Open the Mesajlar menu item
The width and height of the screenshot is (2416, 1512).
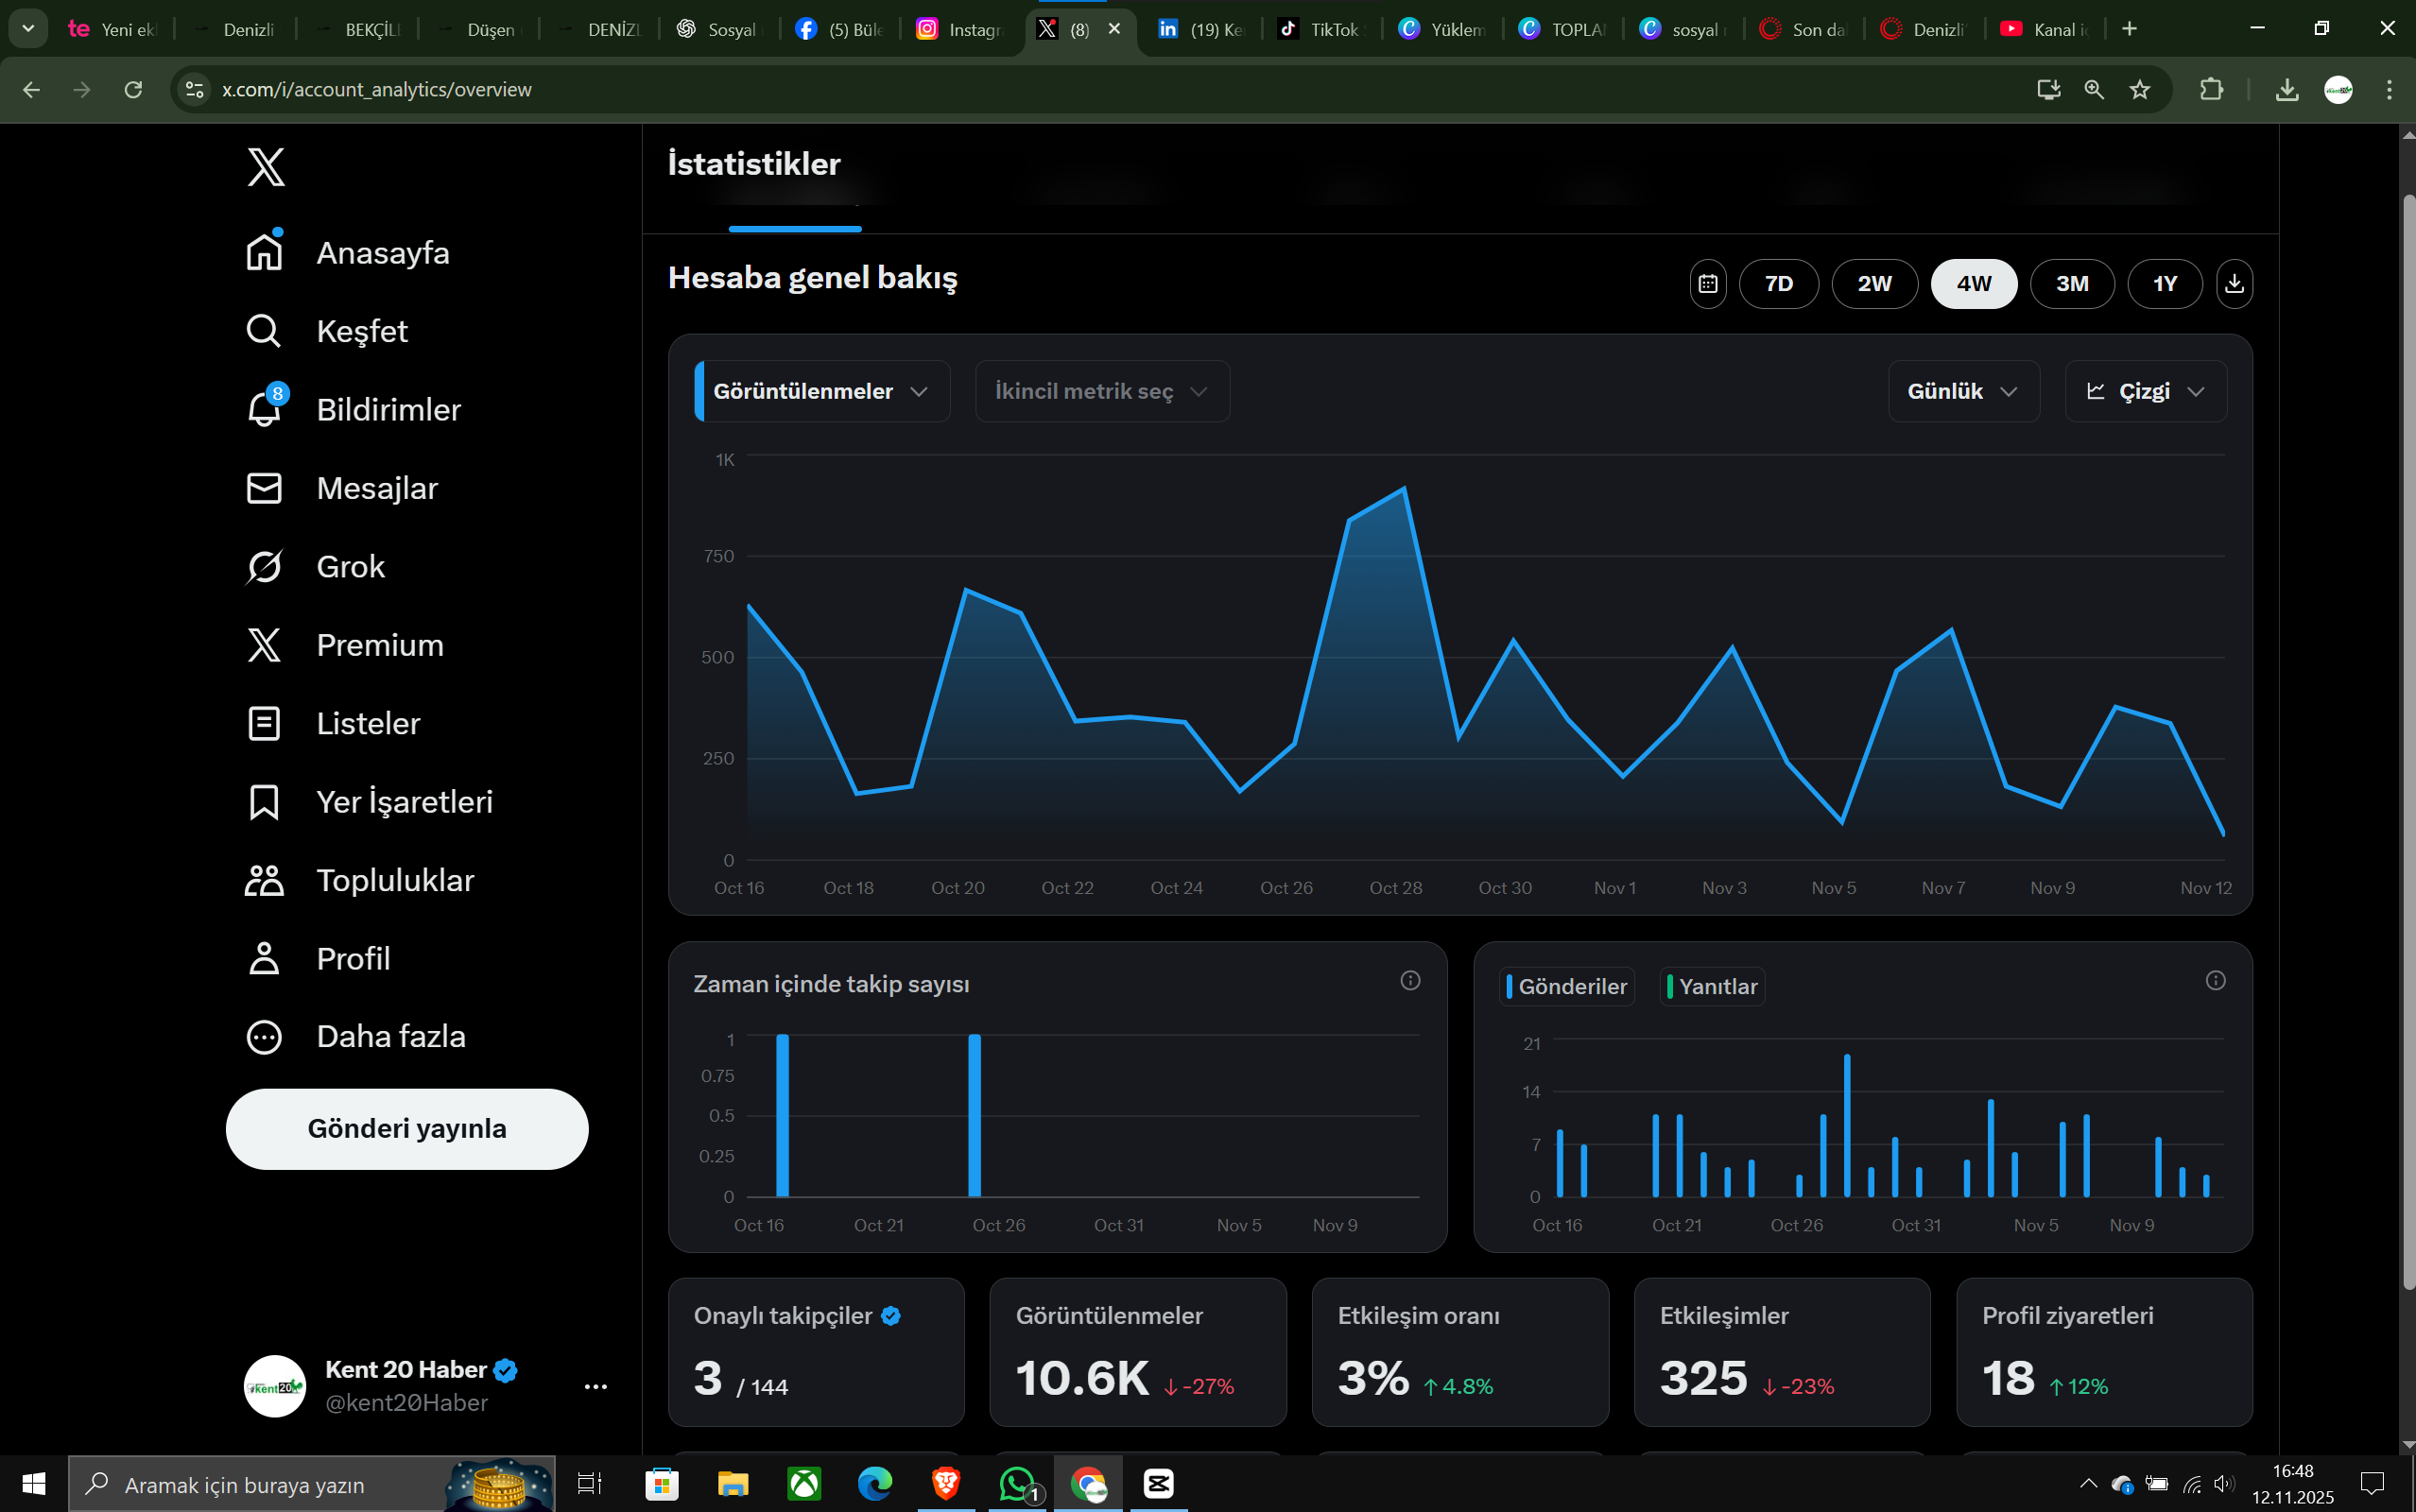click(376, 488)
